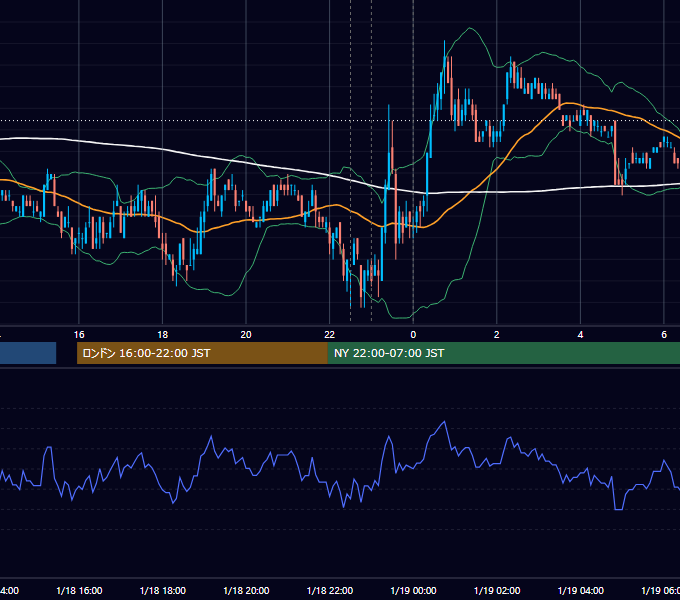680x600 pixels.
Task: Click the 2 hour label on chart axis
Action: 497,335
